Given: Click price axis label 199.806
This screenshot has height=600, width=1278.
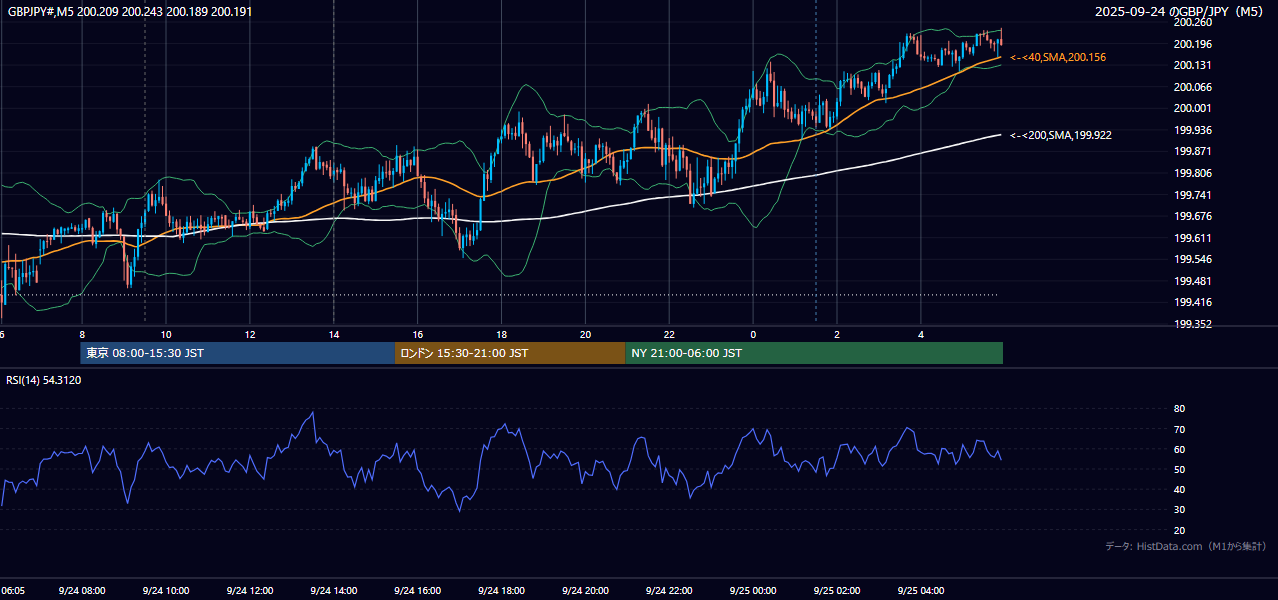Looking at the screenshot, I should point(1192,173).
